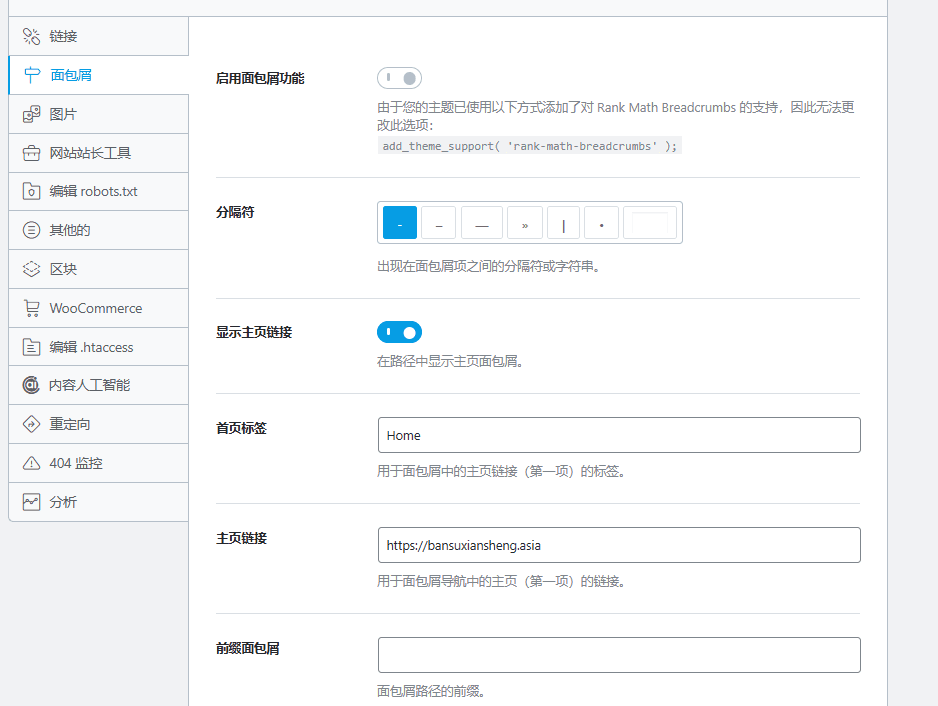This screenshot has width=938, height=706.
Task: Go to the 编辑 robots.txt tab
Action: [x=99, y=191]
